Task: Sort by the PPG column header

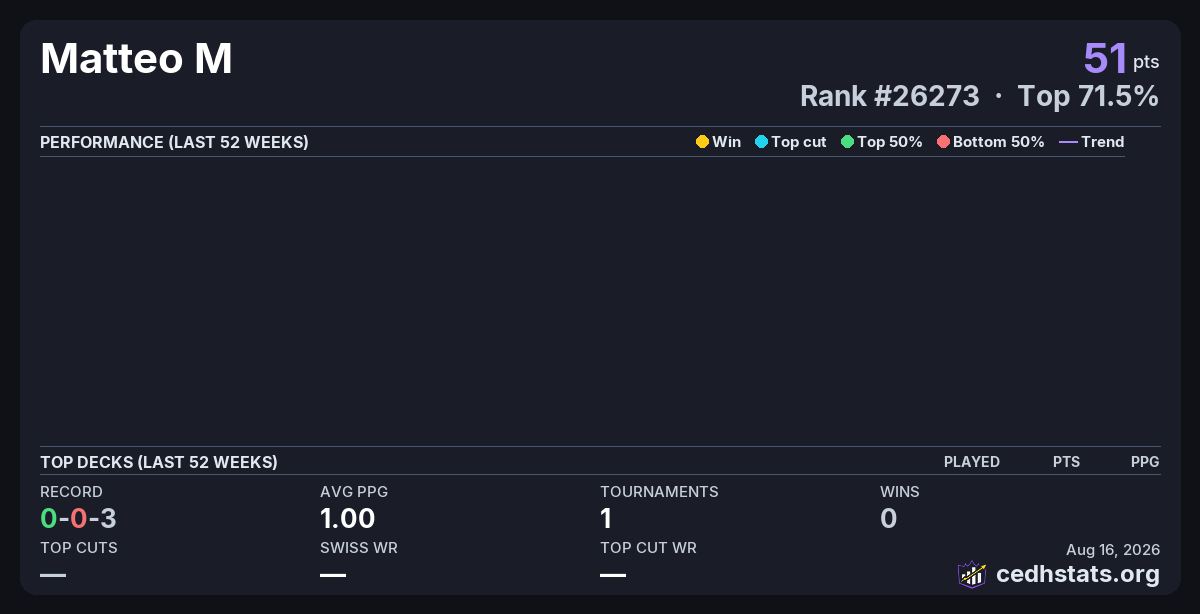Action: [1145, 462]
